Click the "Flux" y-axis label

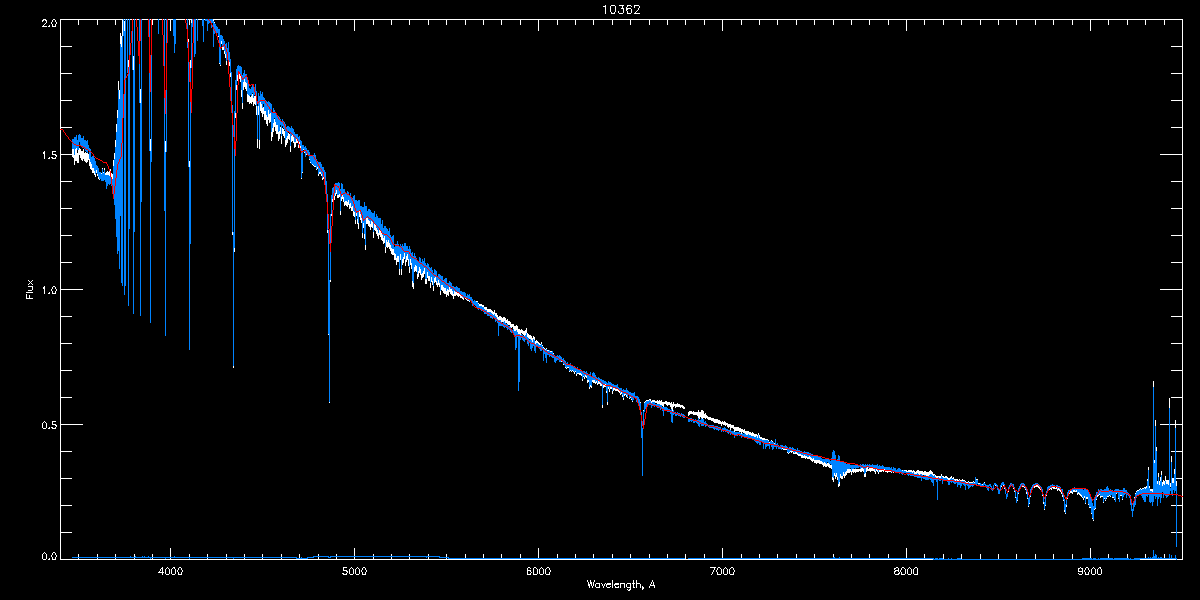(x=30, y=290)
